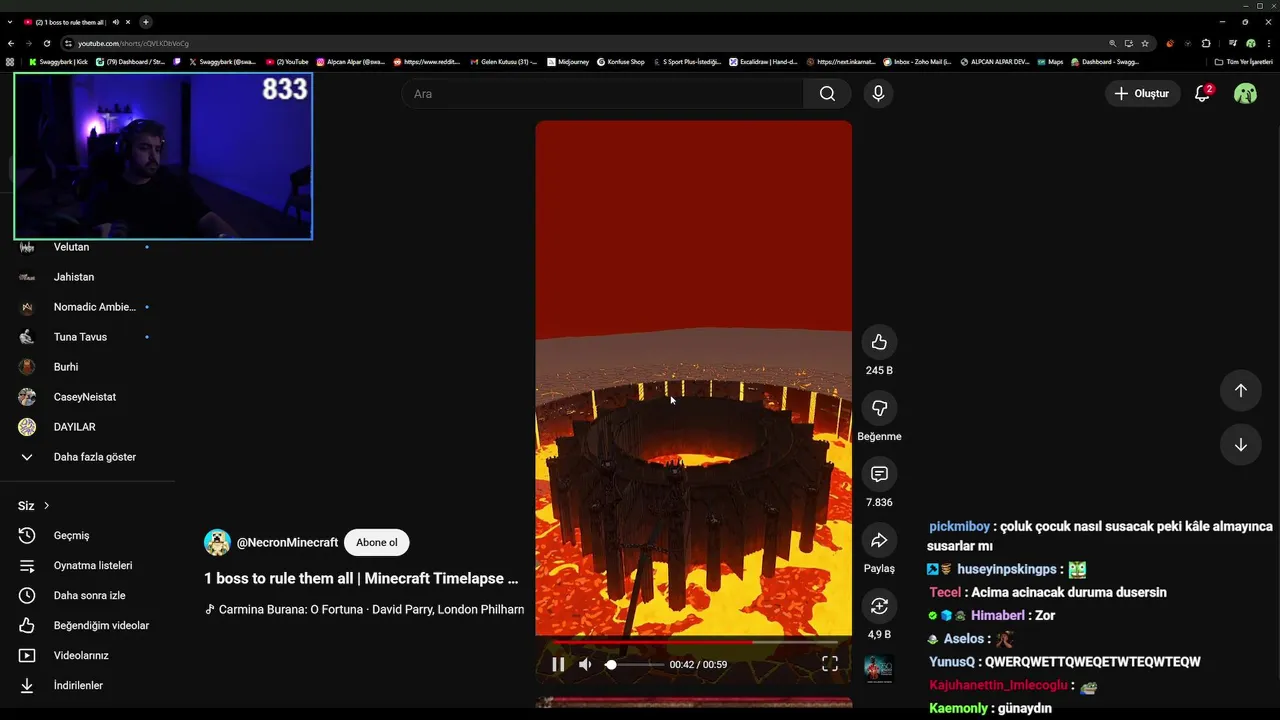Open the Oluştur create button
Image resolution: width=1280 pixels, height=720 pixels.
click(1142, 94)
